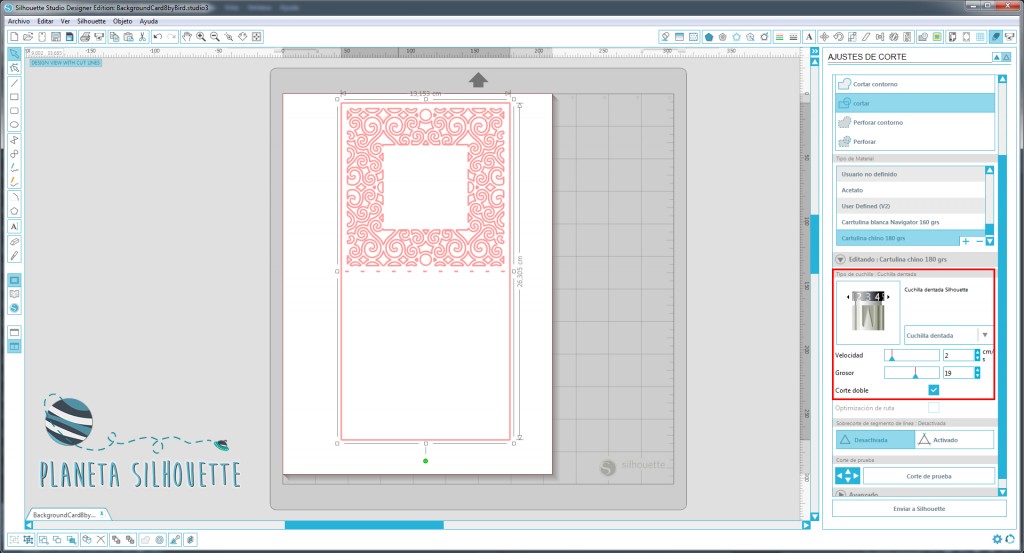Image resolution: width=1024 pixels, height=553 pixels.
Task: Select the Perforar contorno cut mode
Action: pyautogui.click(x=915, y=122)
